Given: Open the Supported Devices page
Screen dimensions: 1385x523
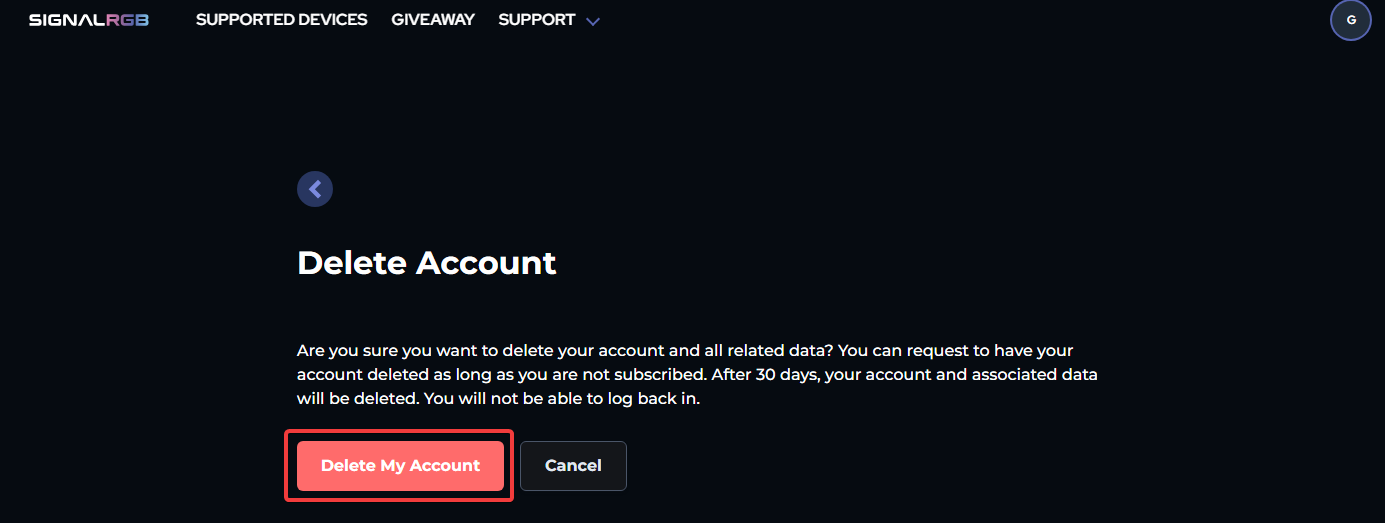Looking at the screenshot, I should point(281,20).
